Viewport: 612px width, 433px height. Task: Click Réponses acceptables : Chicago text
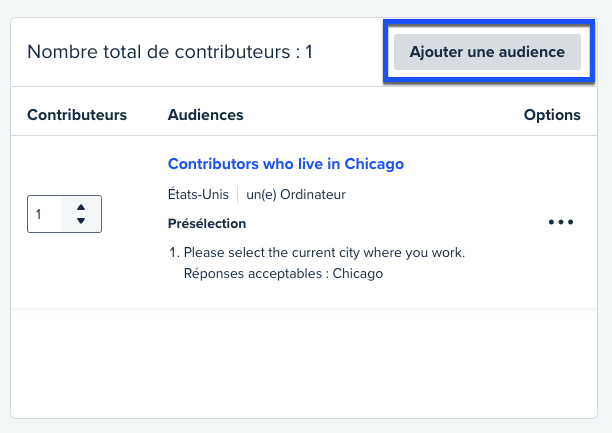pyautogui.click(x=283, y=273)
